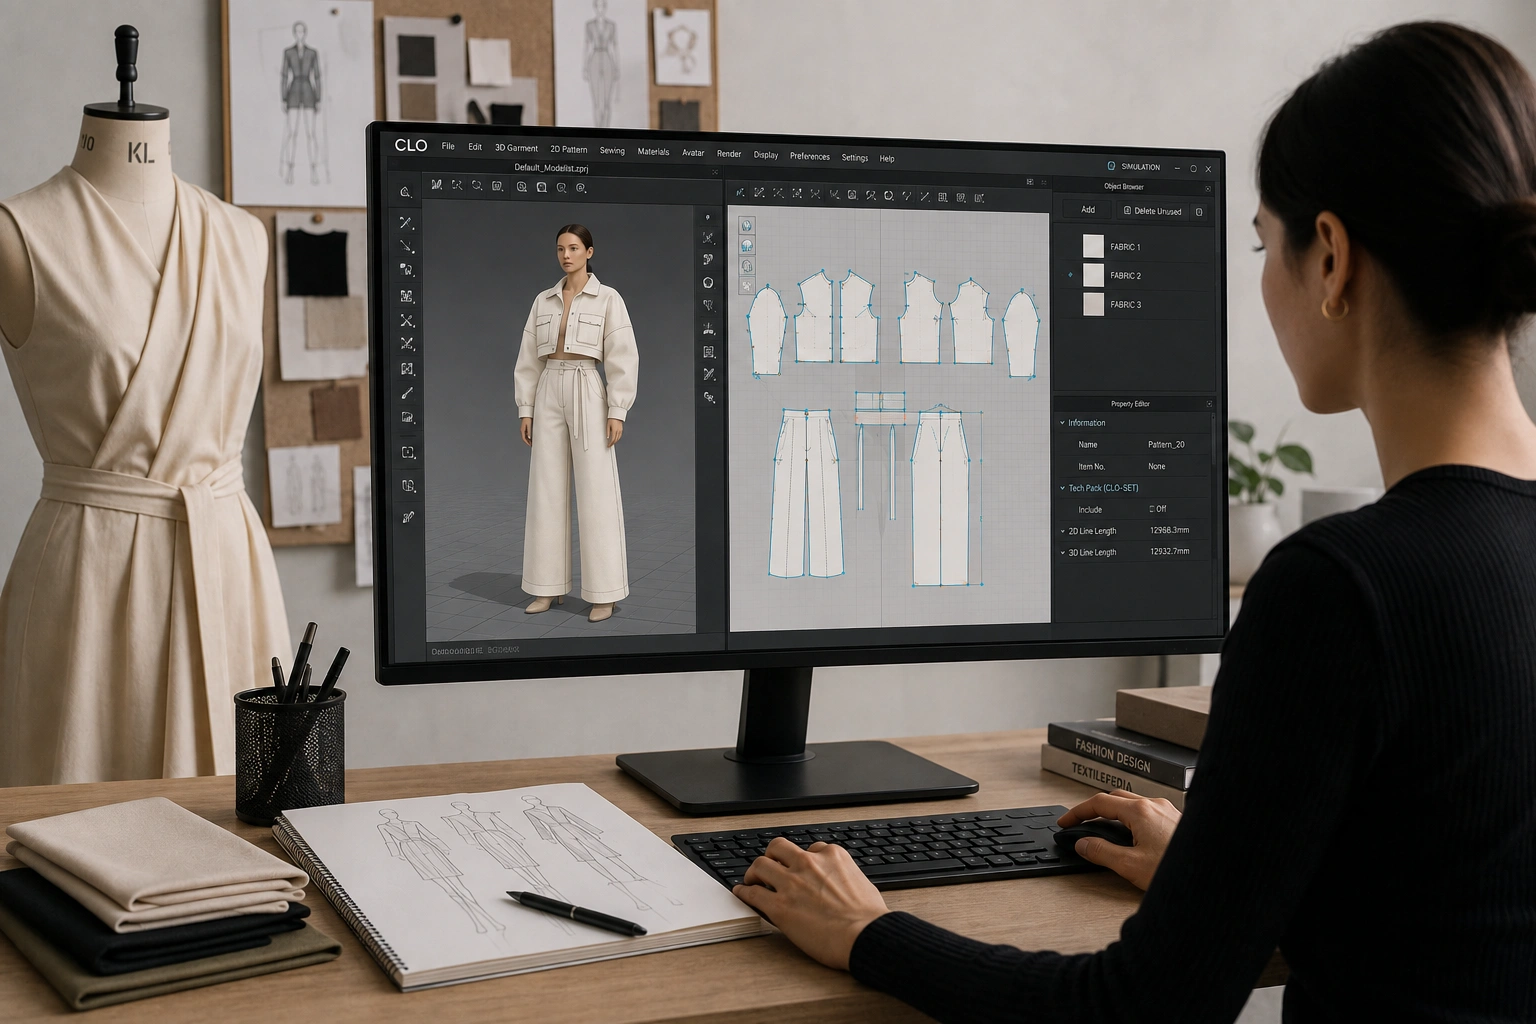Screen dimensions: 1536x1024
Task: Expand the 2D Line Length row
Action: pos(1063,531)
